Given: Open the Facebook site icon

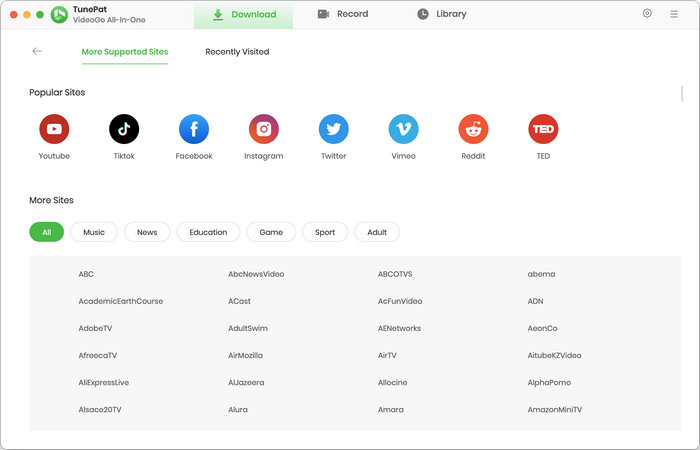Looking at the screenshot, I should [x=194, y=129].
